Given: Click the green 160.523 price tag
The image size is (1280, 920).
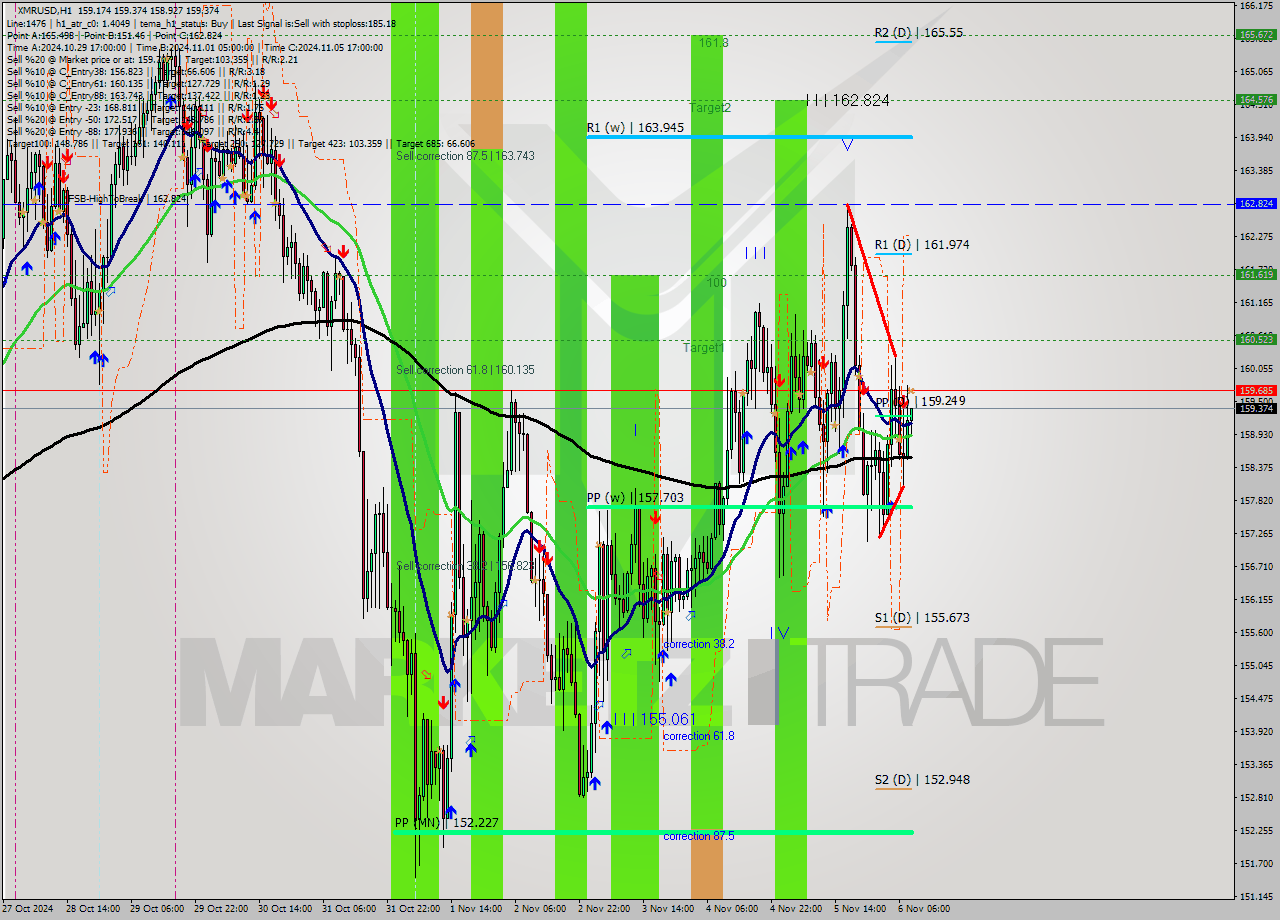Looking at the screenshot, I should 1256,339.
